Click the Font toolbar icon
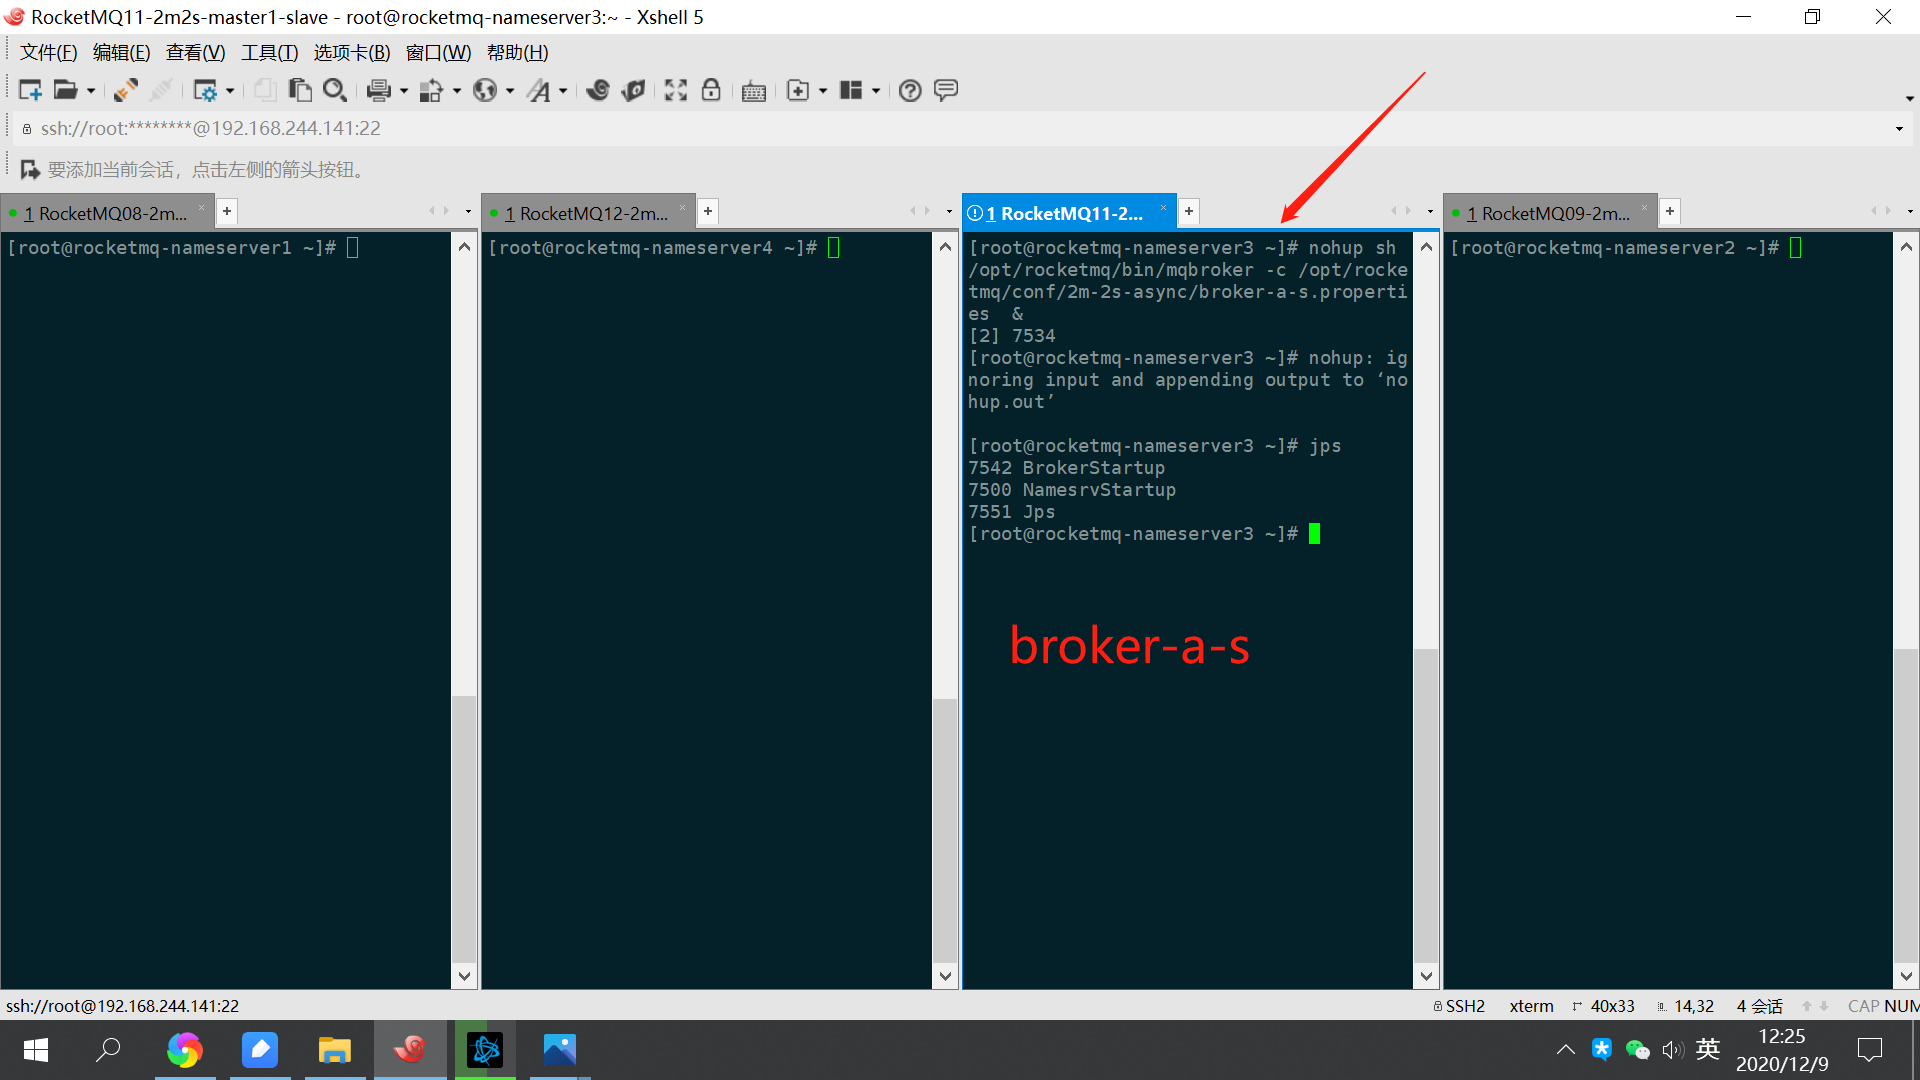The width and height of the screenshot is (1920, 1080). tap(539, 90)
